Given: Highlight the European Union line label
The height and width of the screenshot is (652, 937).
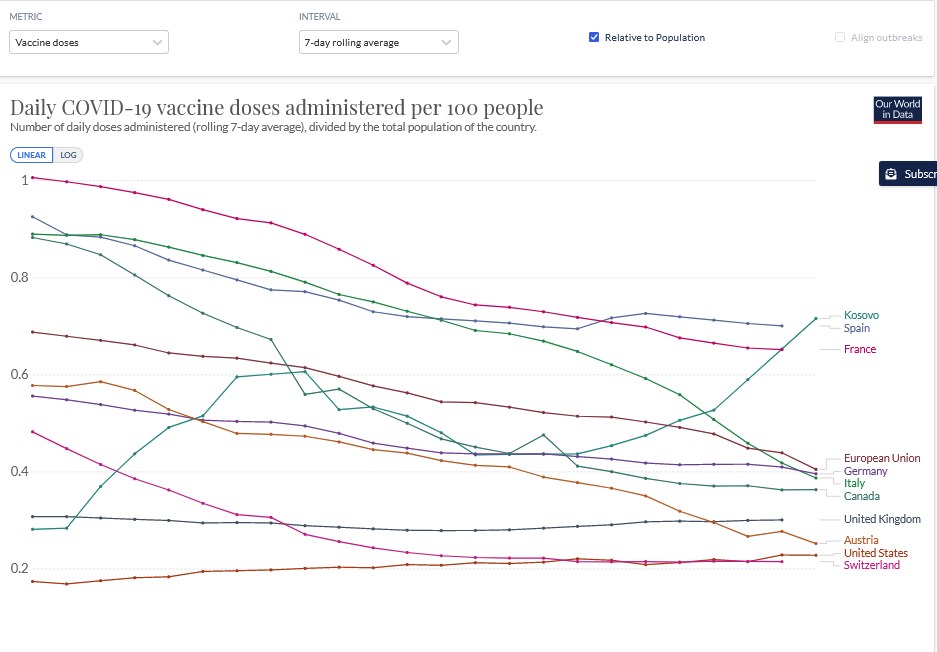Looking at the screenshot, I should (x=881, y=458).
